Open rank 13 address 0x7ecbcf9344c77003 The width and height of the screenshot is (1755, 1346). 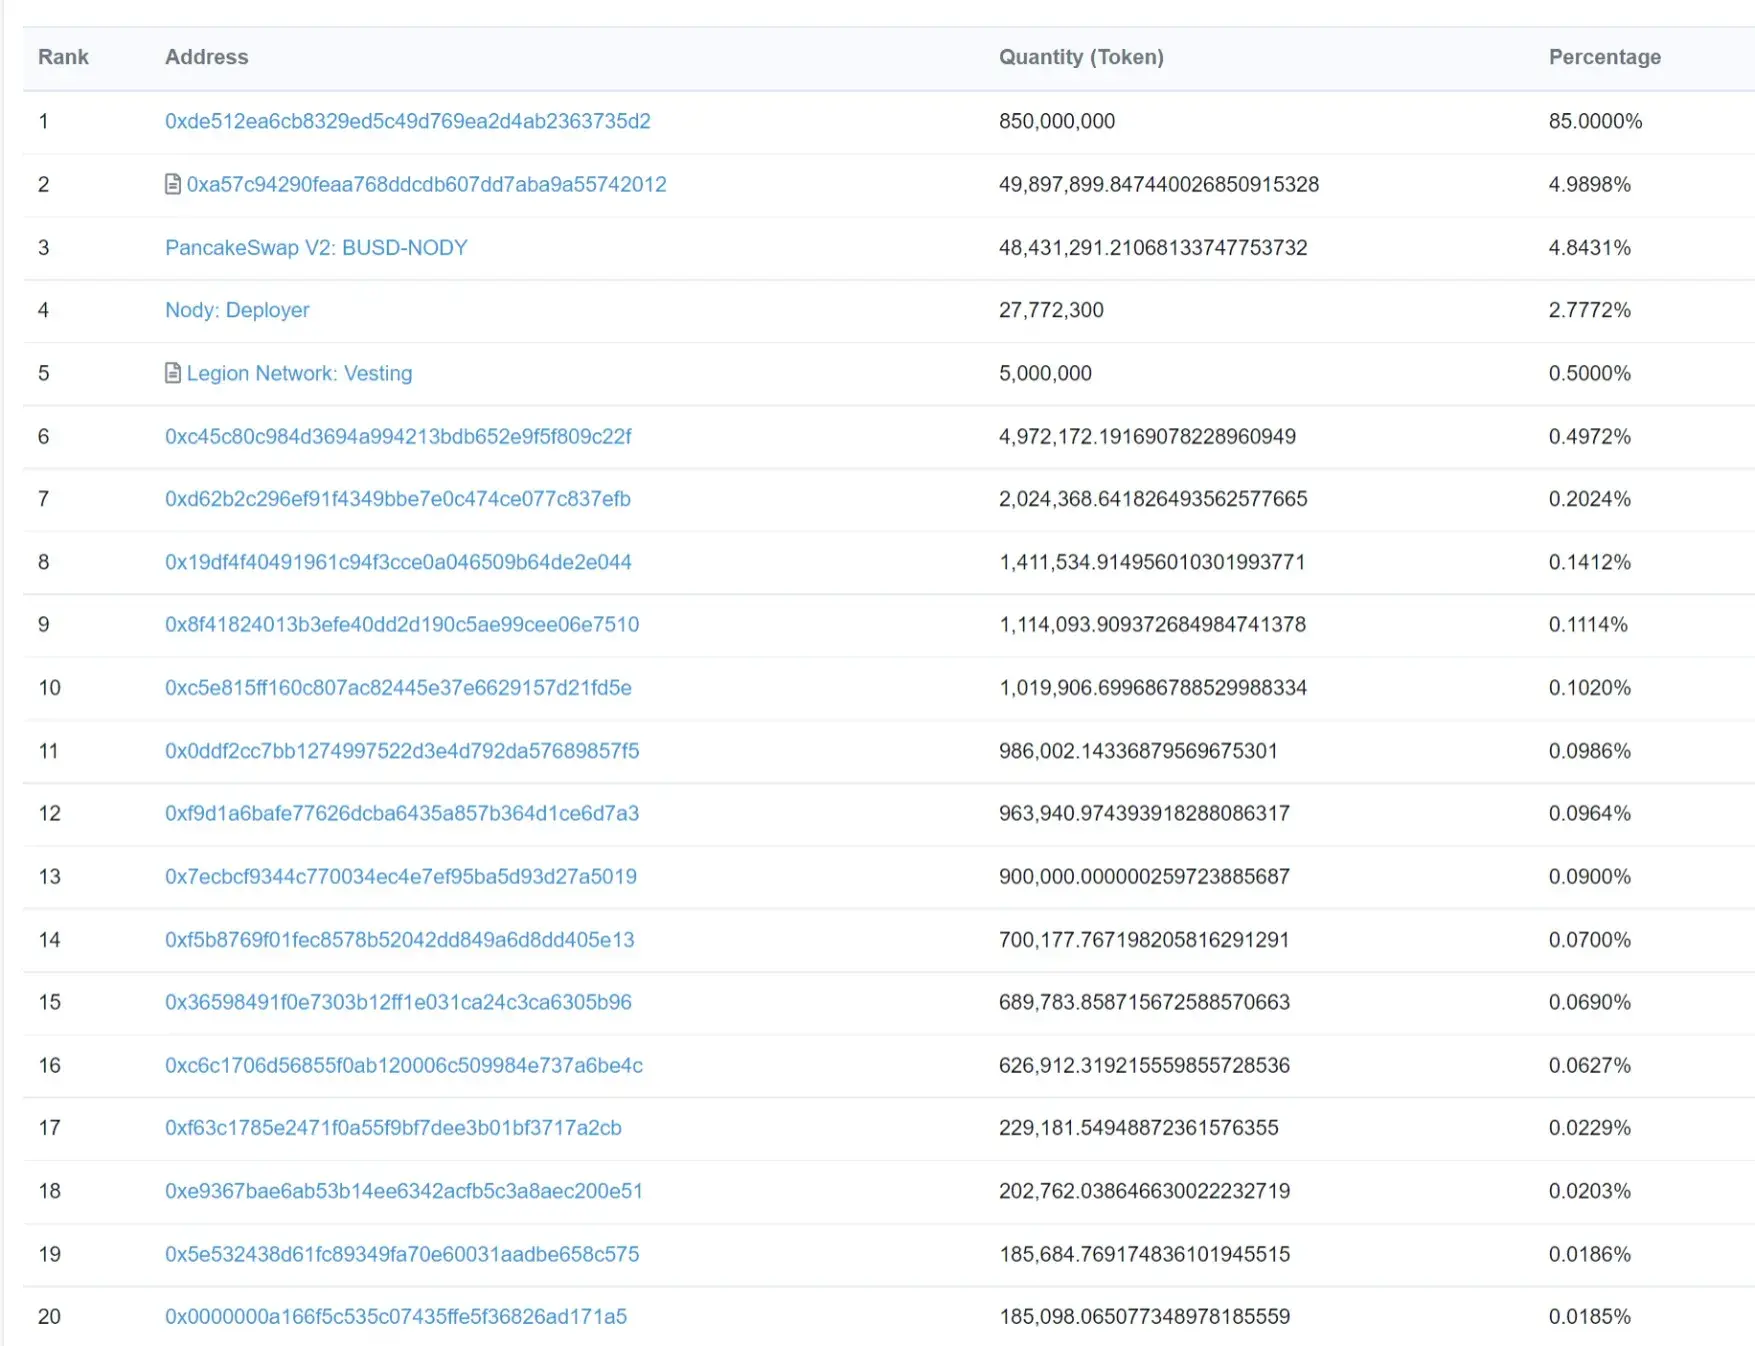[401, 876]
